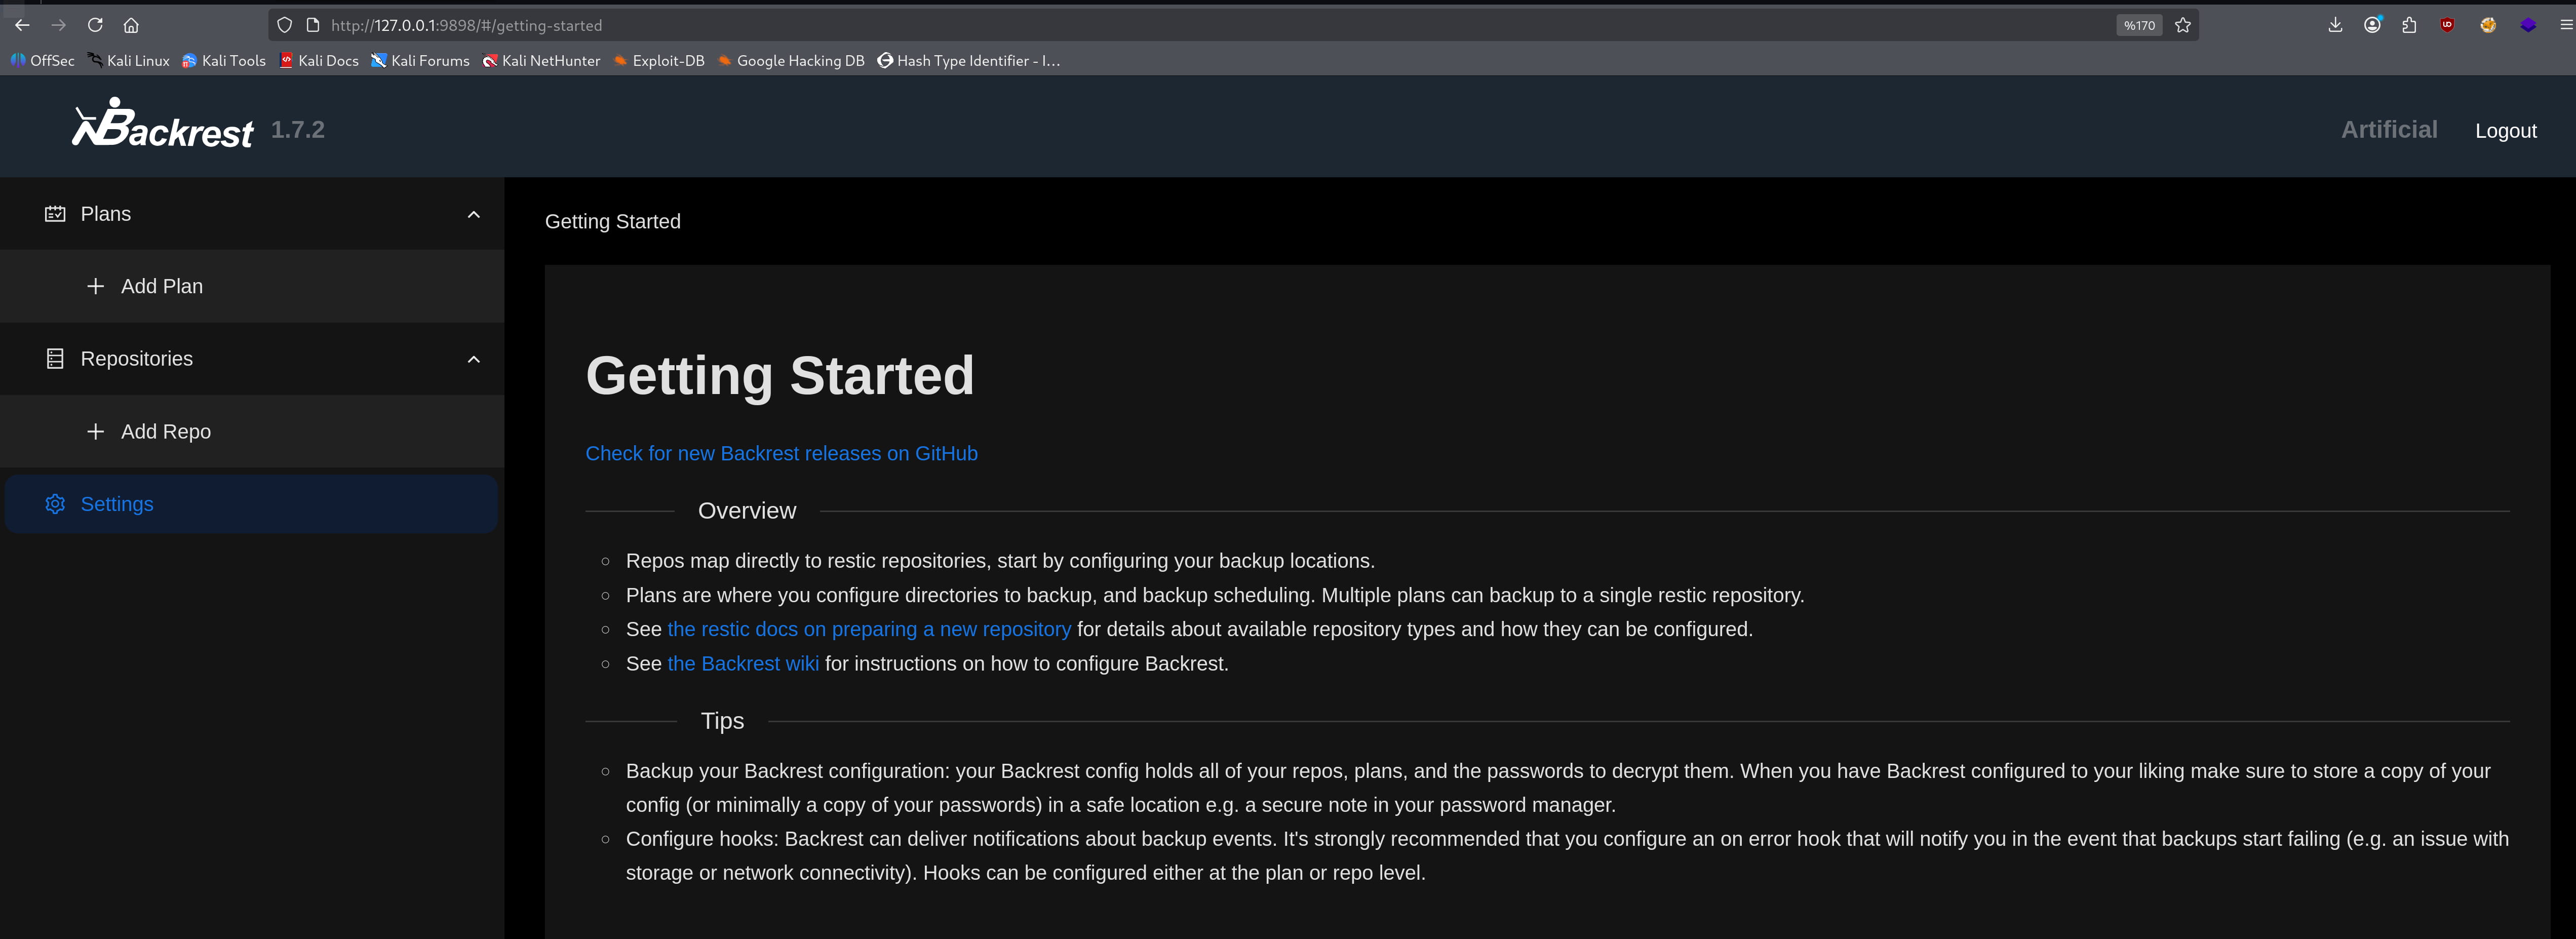Screen dimensions: 2576x939
Task: Click the Backrest logo
Action: pyautogui.click(x=162, y=126)
